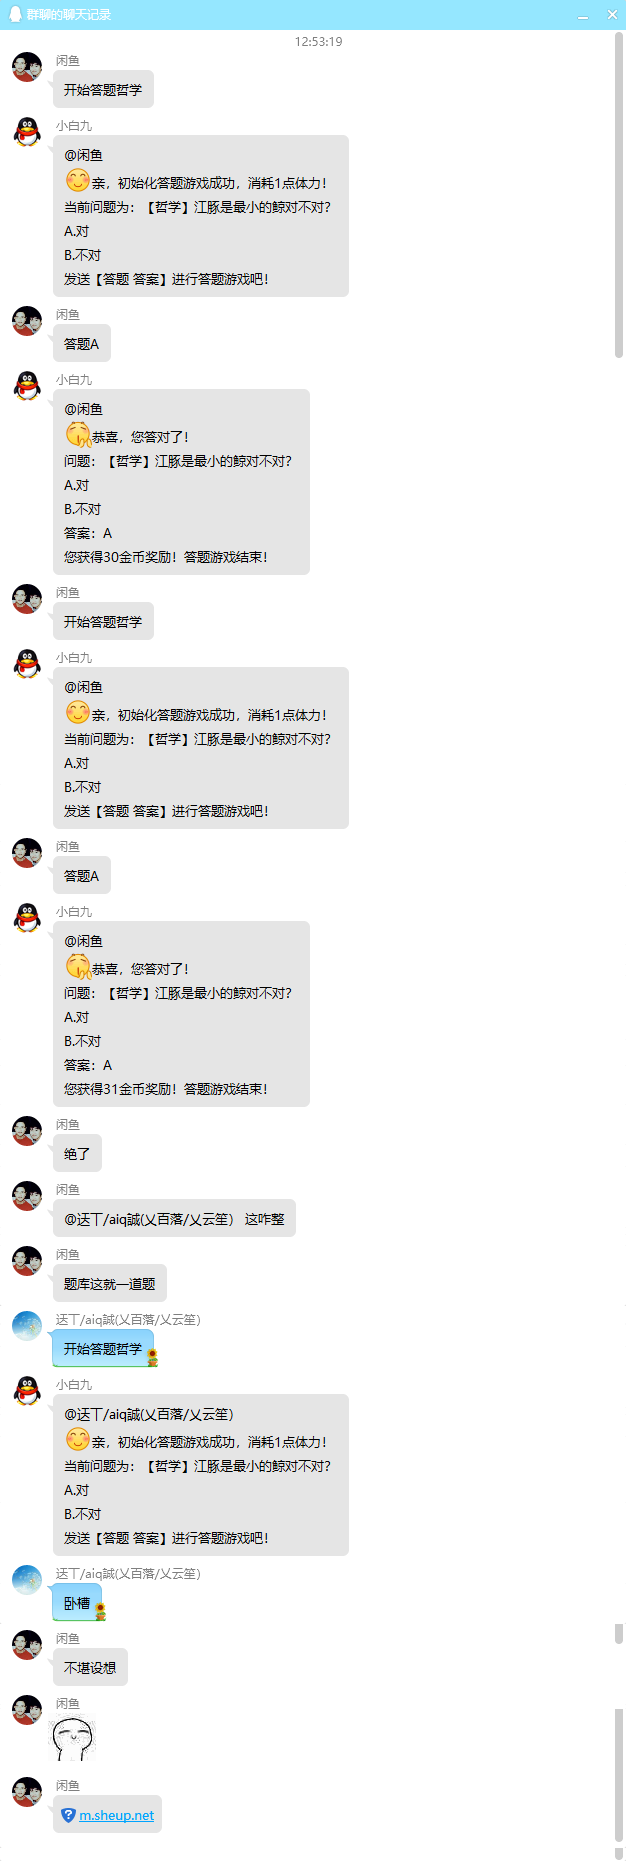The width and height of the screenshot is (626, 1861).
Task: Close the 群聊的聊天记录 window
Action: point(612,15)
